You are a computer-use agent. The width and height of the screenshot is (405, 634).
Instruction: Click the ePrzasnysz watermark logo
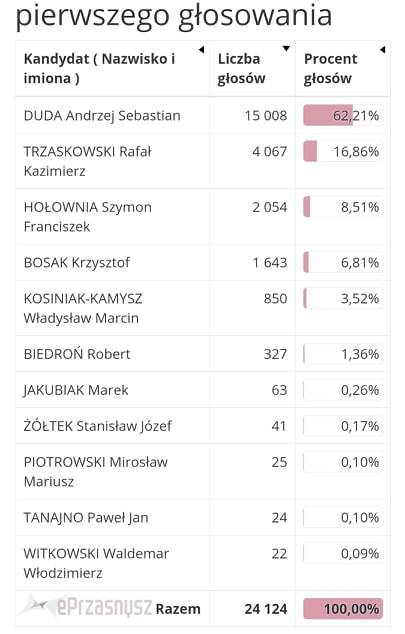(x=86, y=607)
